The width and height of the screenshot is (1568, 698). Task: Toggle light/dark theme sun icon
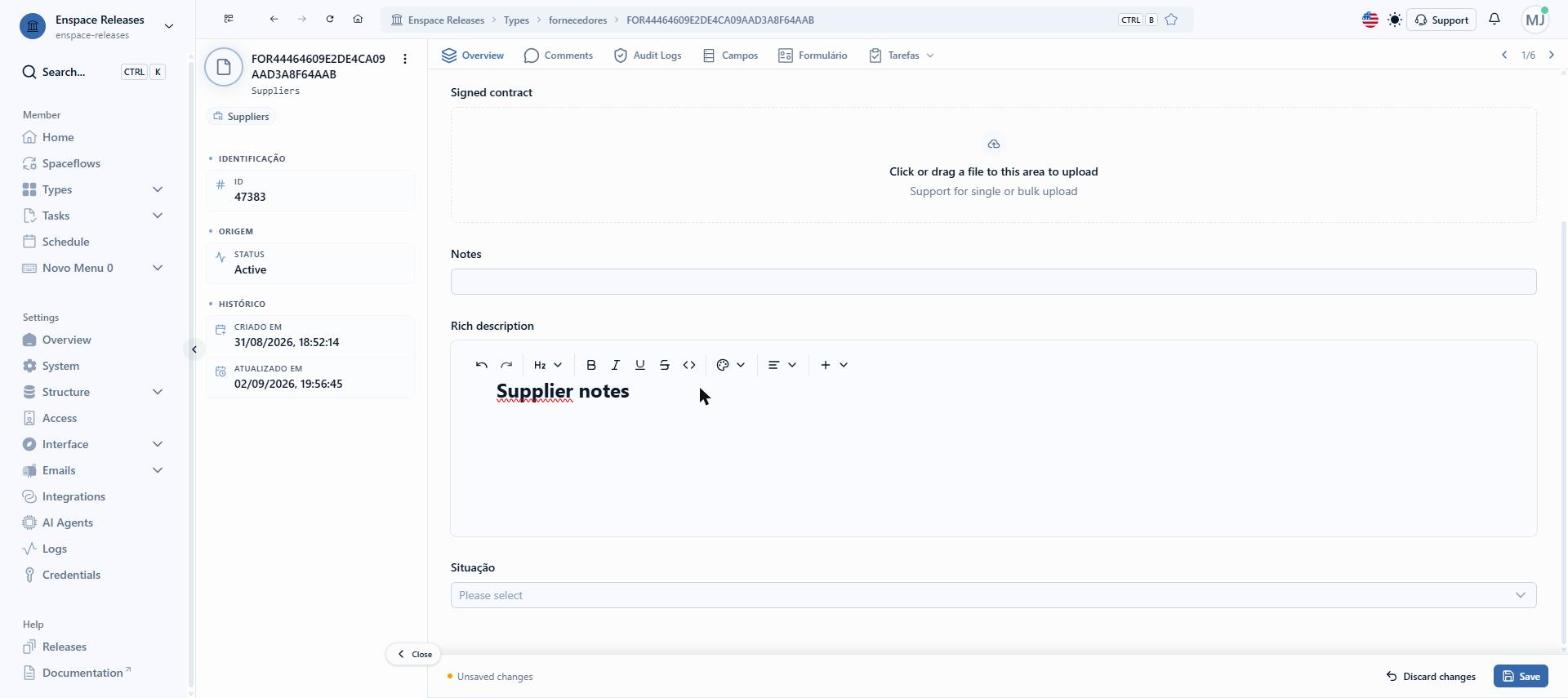[1395, 20]
